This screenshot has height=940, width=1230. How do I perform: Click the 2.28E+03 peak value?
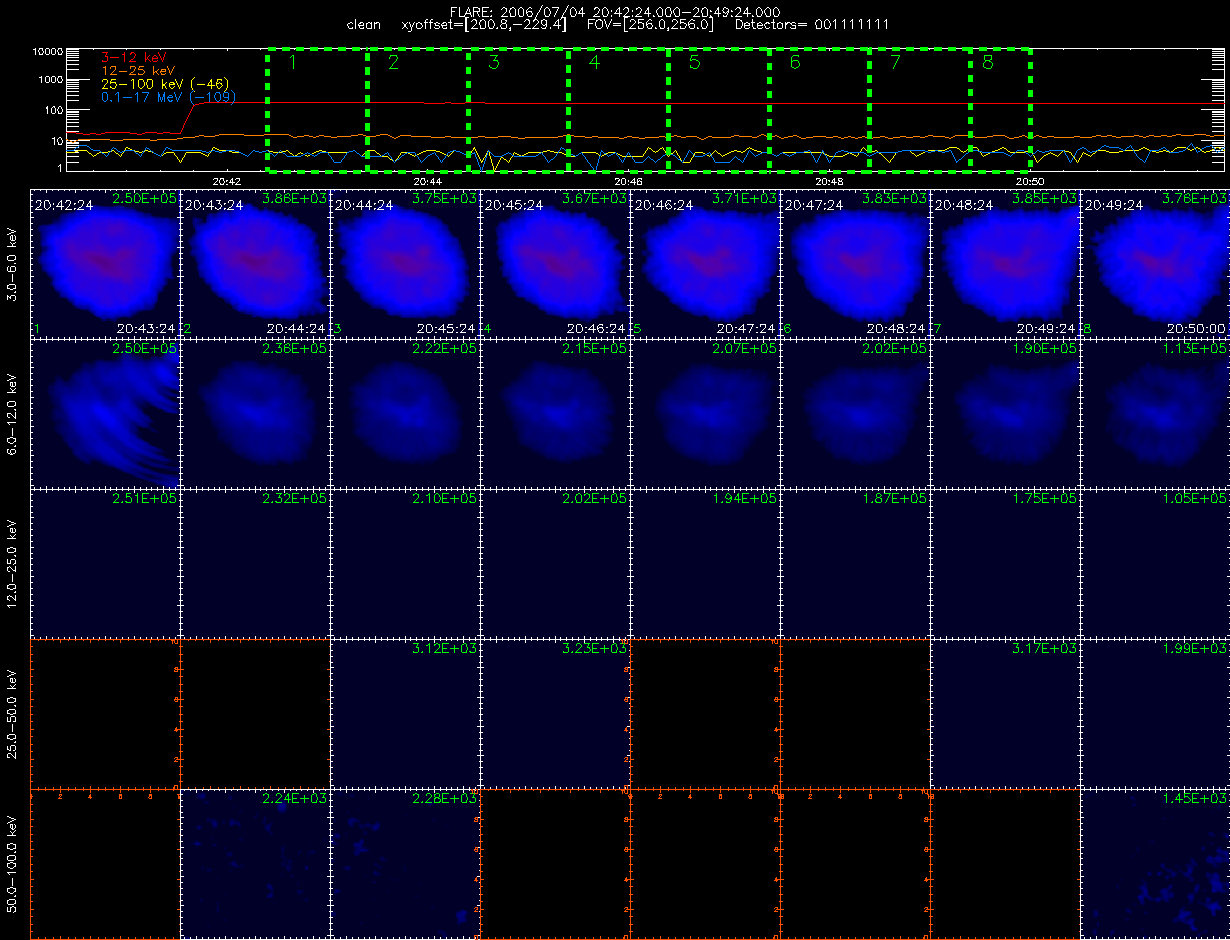(445, 799)
